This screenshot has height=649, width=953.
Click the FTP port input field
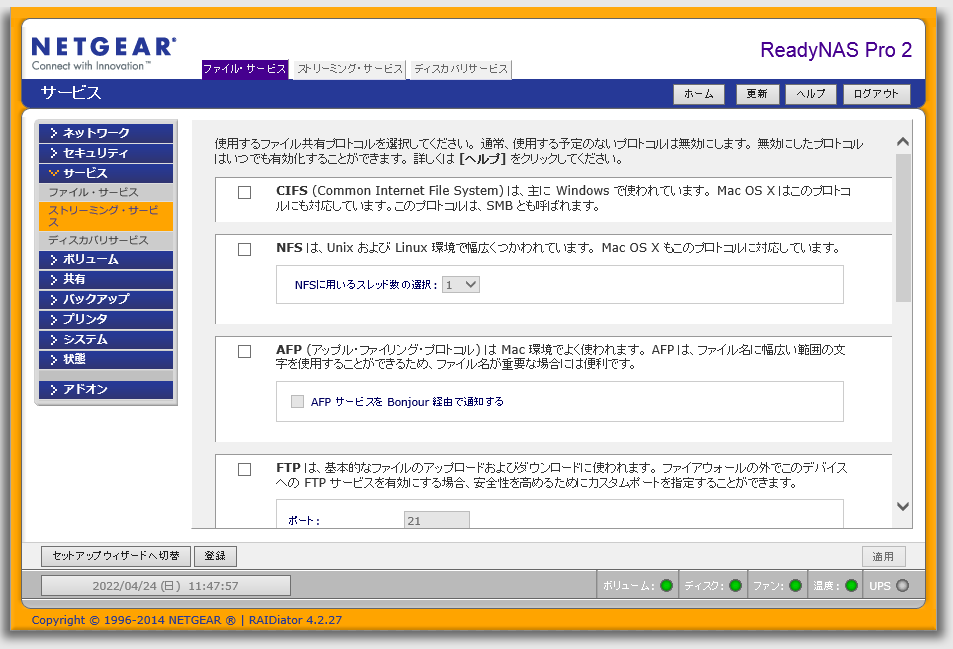[436, 518]
